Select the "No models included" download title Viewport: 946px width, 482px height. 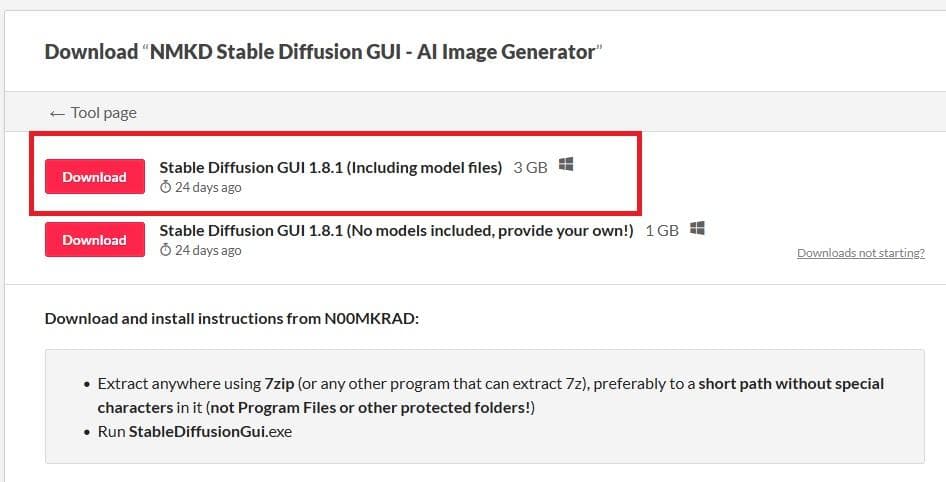(x=396, y=230)
